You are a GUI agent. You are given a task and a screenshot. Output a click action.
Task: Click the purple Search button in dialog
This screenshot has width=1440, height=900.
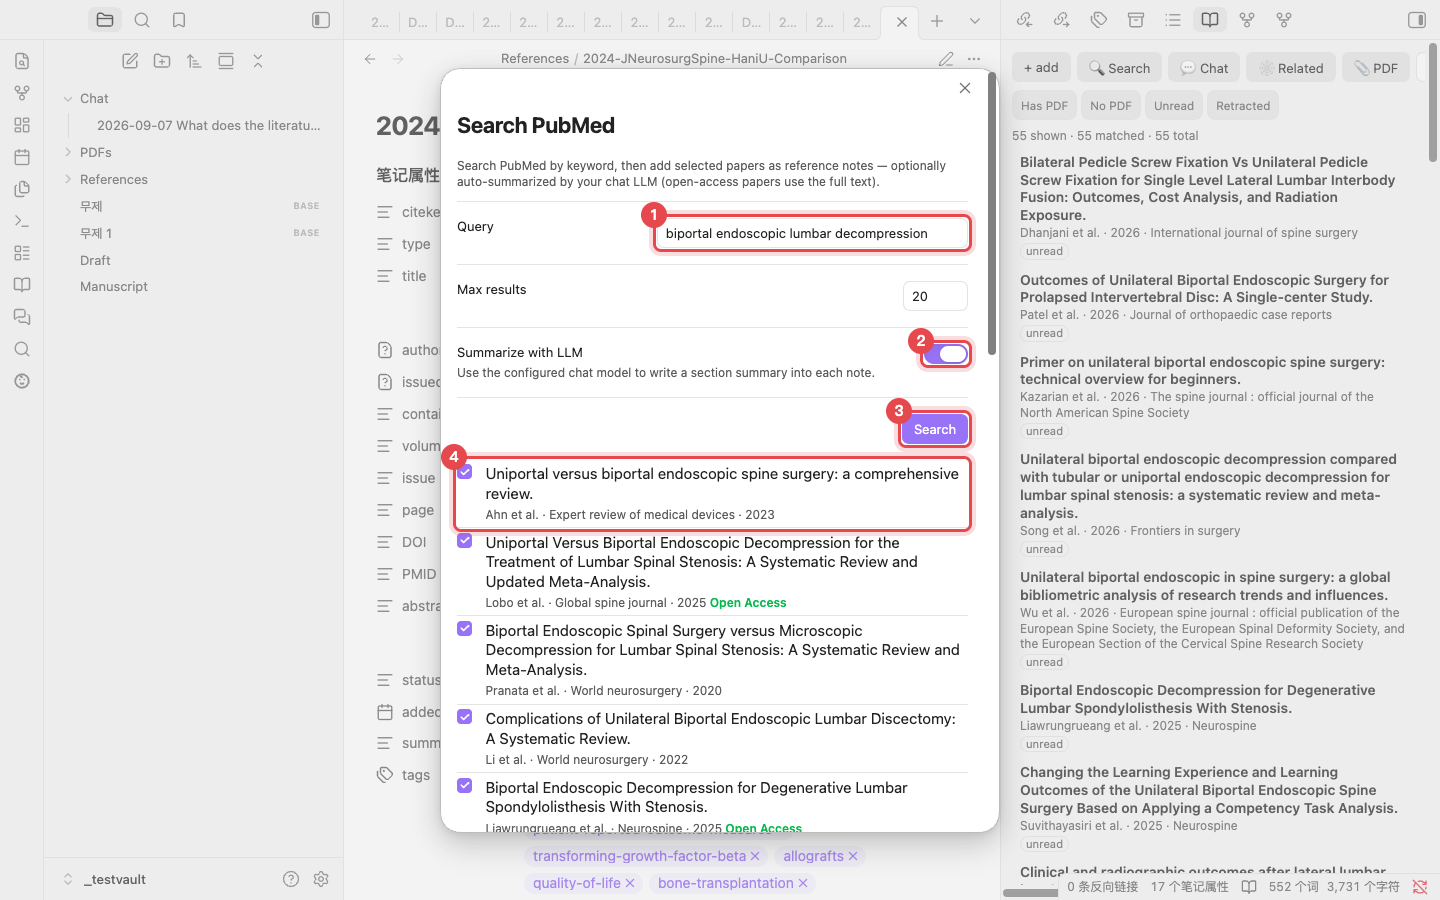(935, 429)
